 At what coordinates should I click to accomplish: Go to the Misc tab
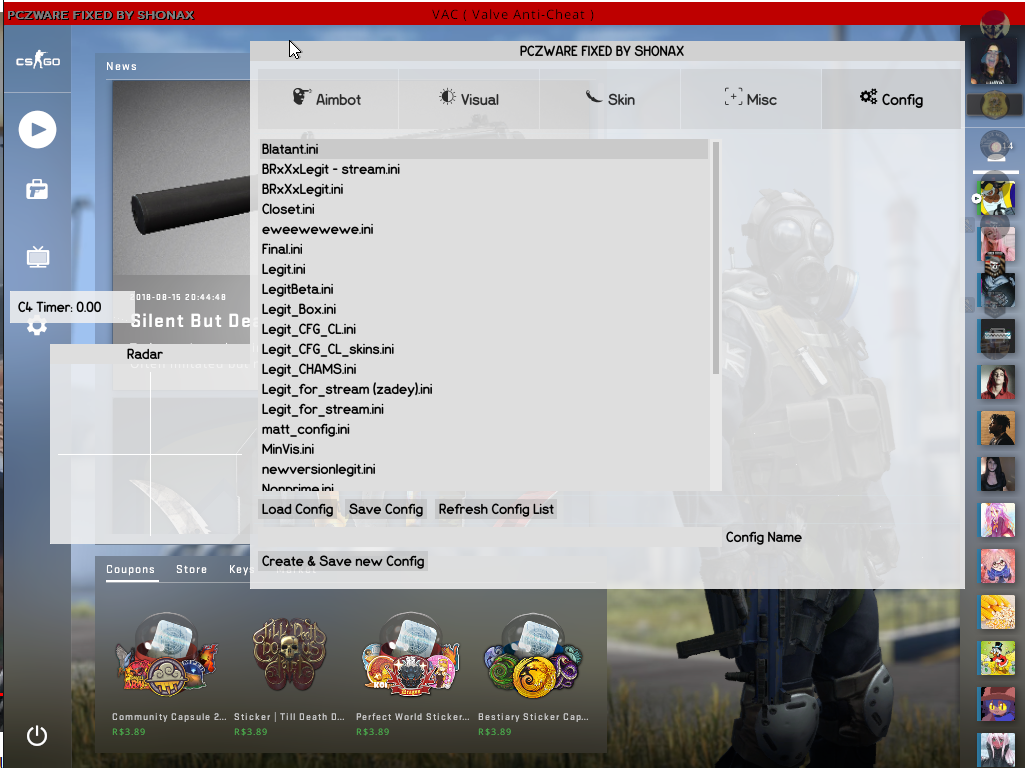click(750, 99)
